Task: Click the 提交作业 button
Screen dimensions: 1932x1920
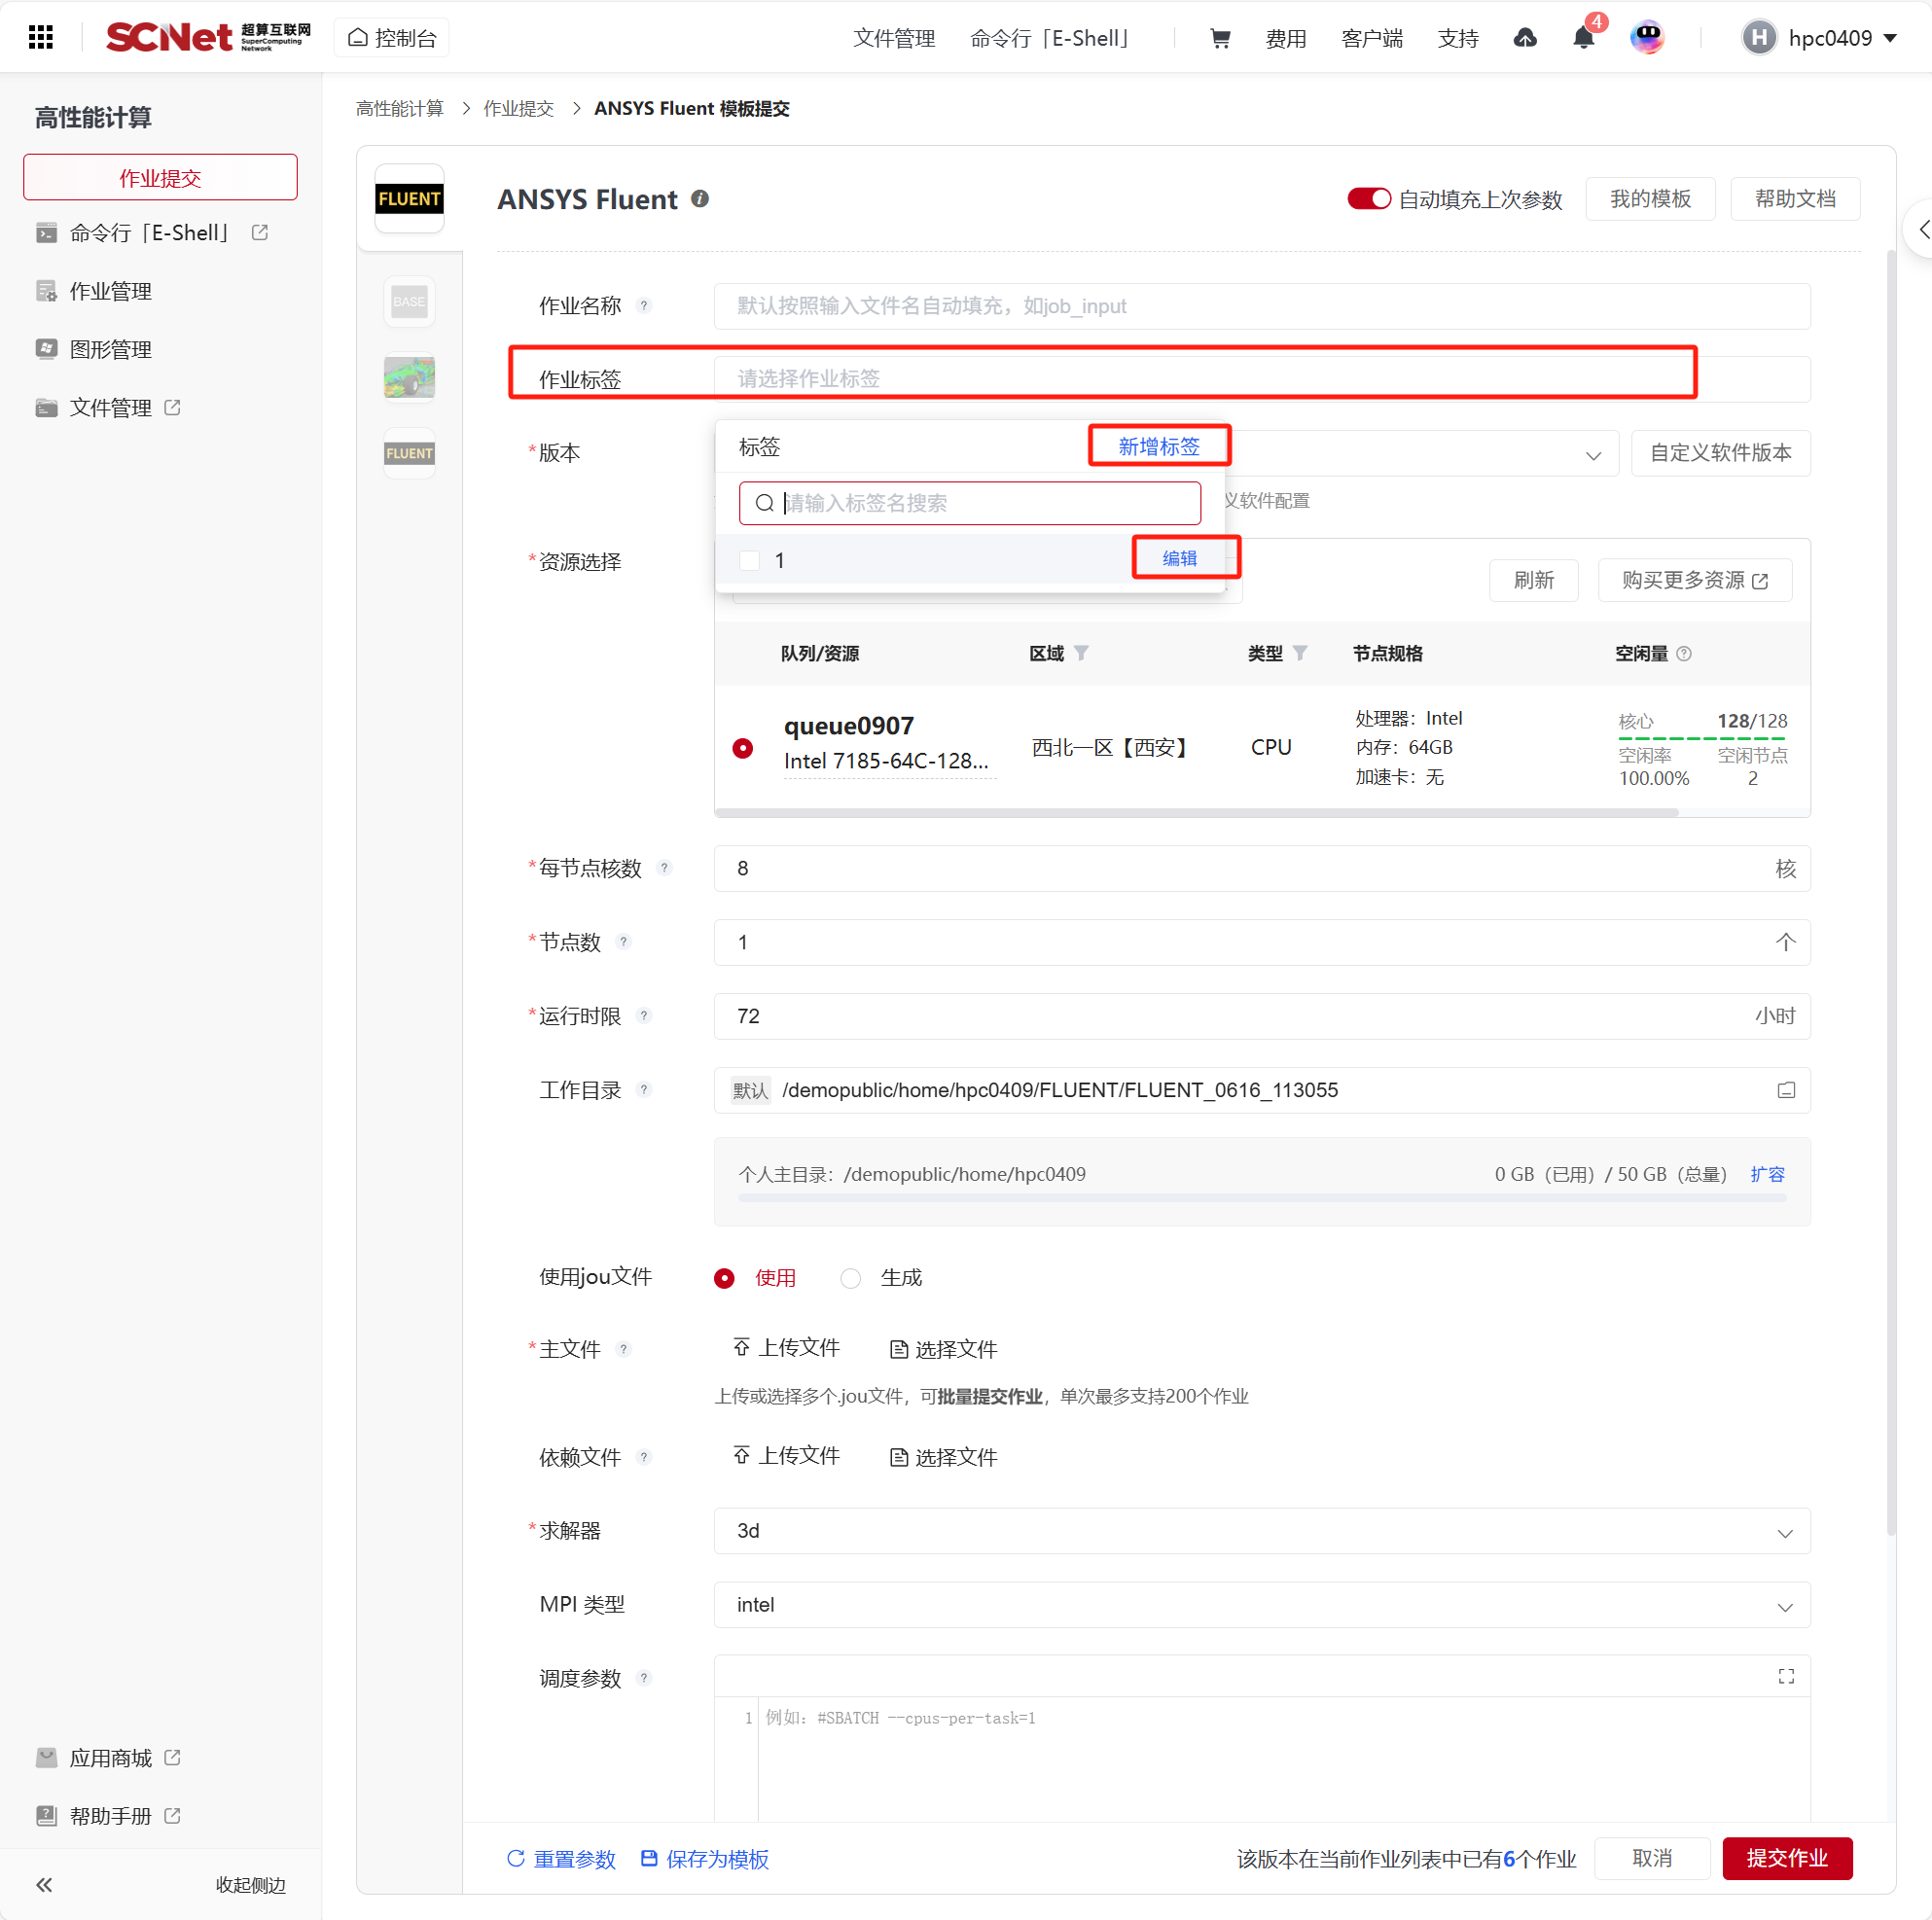Action: [x=1787, y=1858]
